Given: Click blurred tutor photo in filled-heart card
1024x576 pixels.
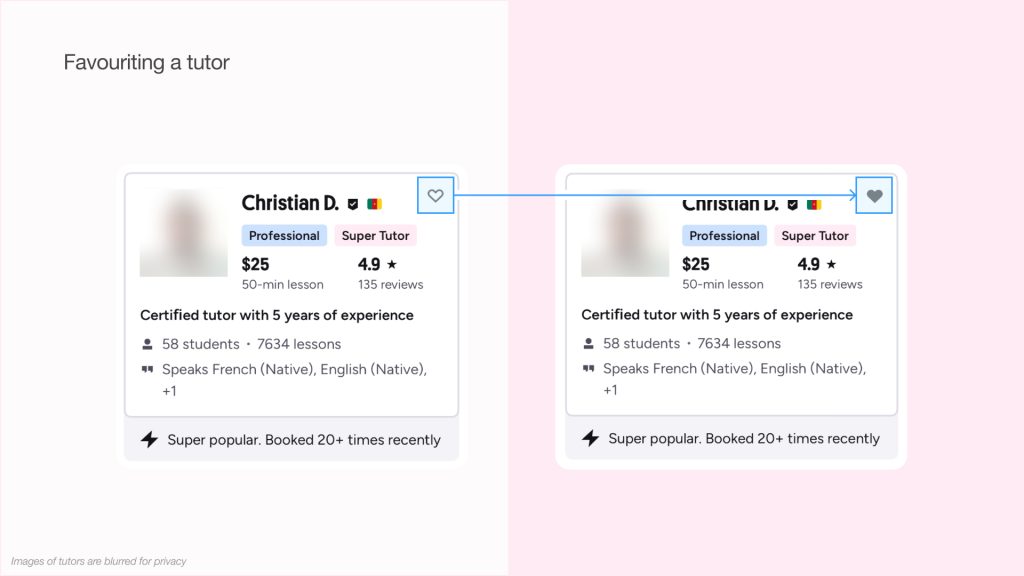Looking at the screenshot, I should click(625, 233).
